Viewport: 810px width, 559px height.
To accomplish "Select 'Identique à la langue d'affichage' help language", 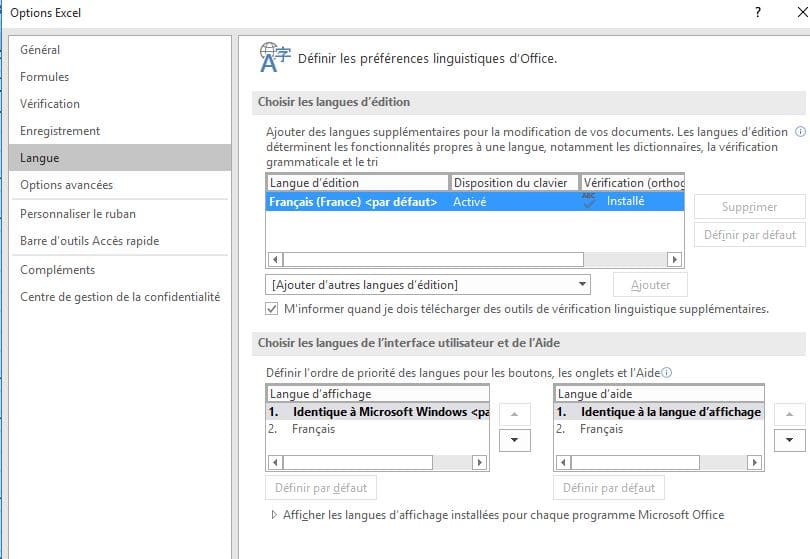I will tap(659, 412).
